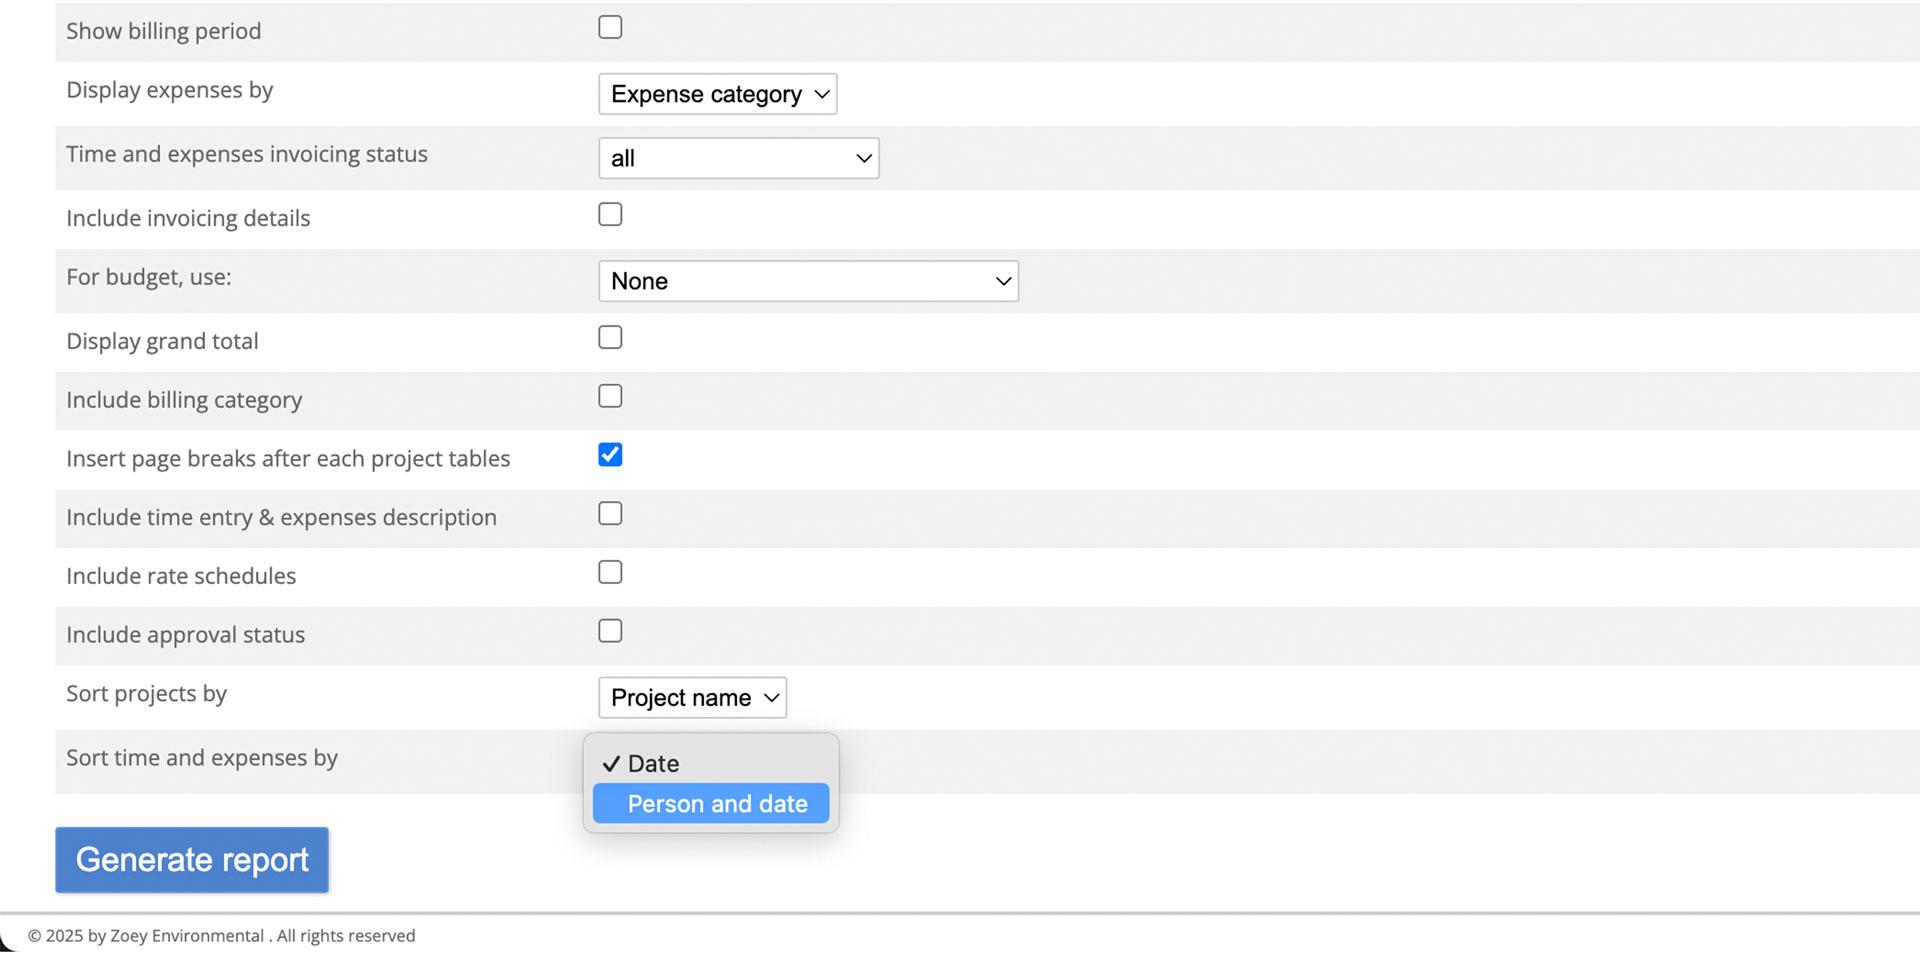Check Include time entry & expenses description
Screen dimensions: 1920x968
coord(610,514)
